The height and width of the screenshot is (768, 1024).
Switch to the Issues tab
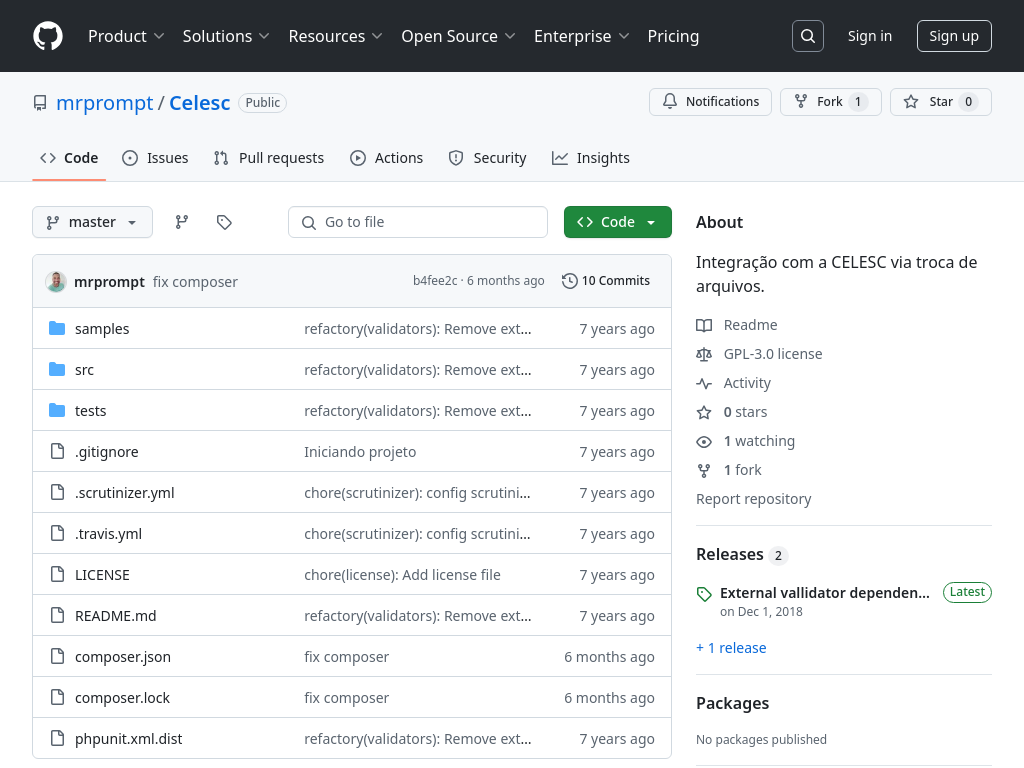tap(155, 158)
